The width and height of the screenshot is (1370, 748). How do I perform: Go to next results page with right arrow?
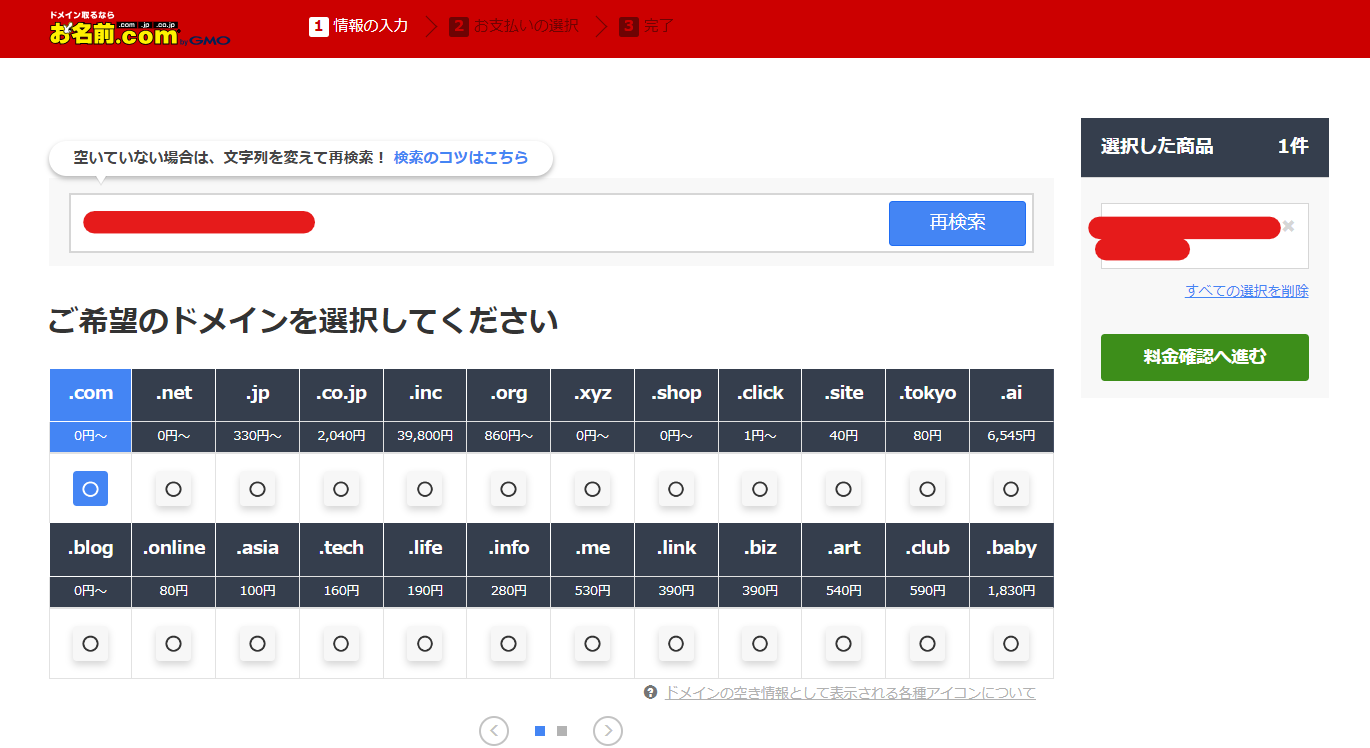607,731
